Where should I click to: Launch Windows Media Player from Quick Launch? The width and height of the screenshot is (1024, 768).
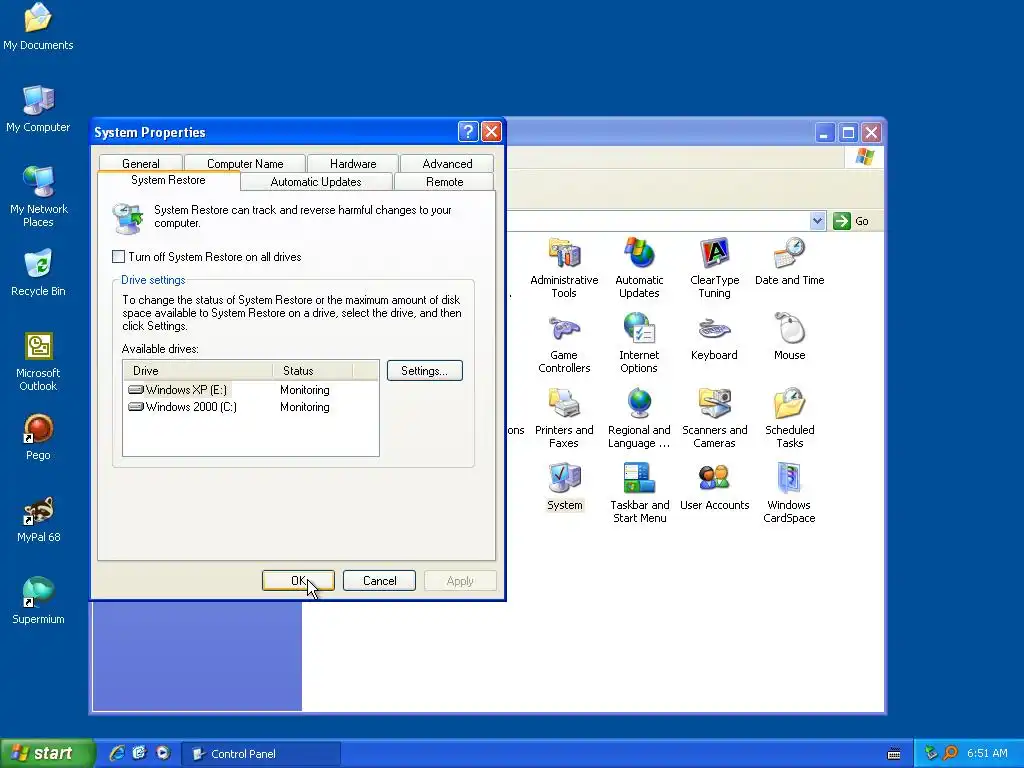(x=163, y=753)
